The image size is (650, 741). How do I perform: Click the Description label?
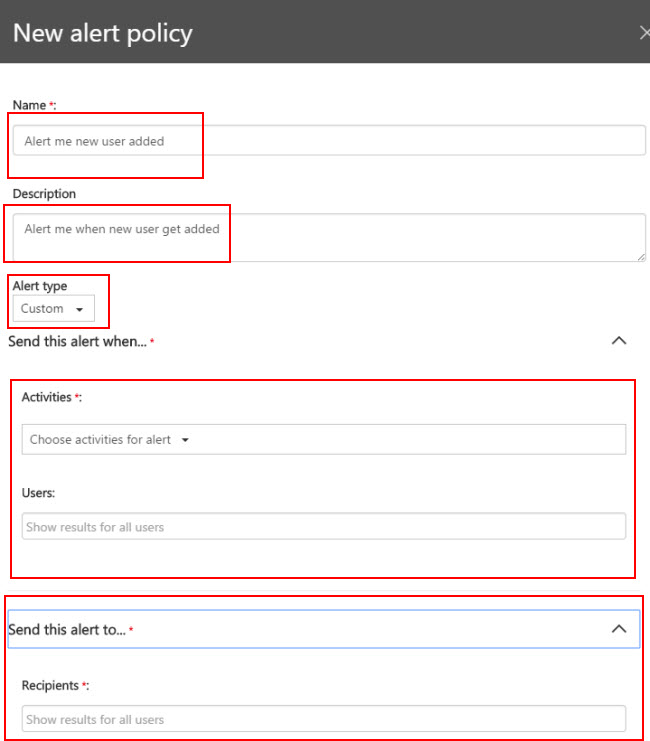pyautogui.click(x=44, y=194)
